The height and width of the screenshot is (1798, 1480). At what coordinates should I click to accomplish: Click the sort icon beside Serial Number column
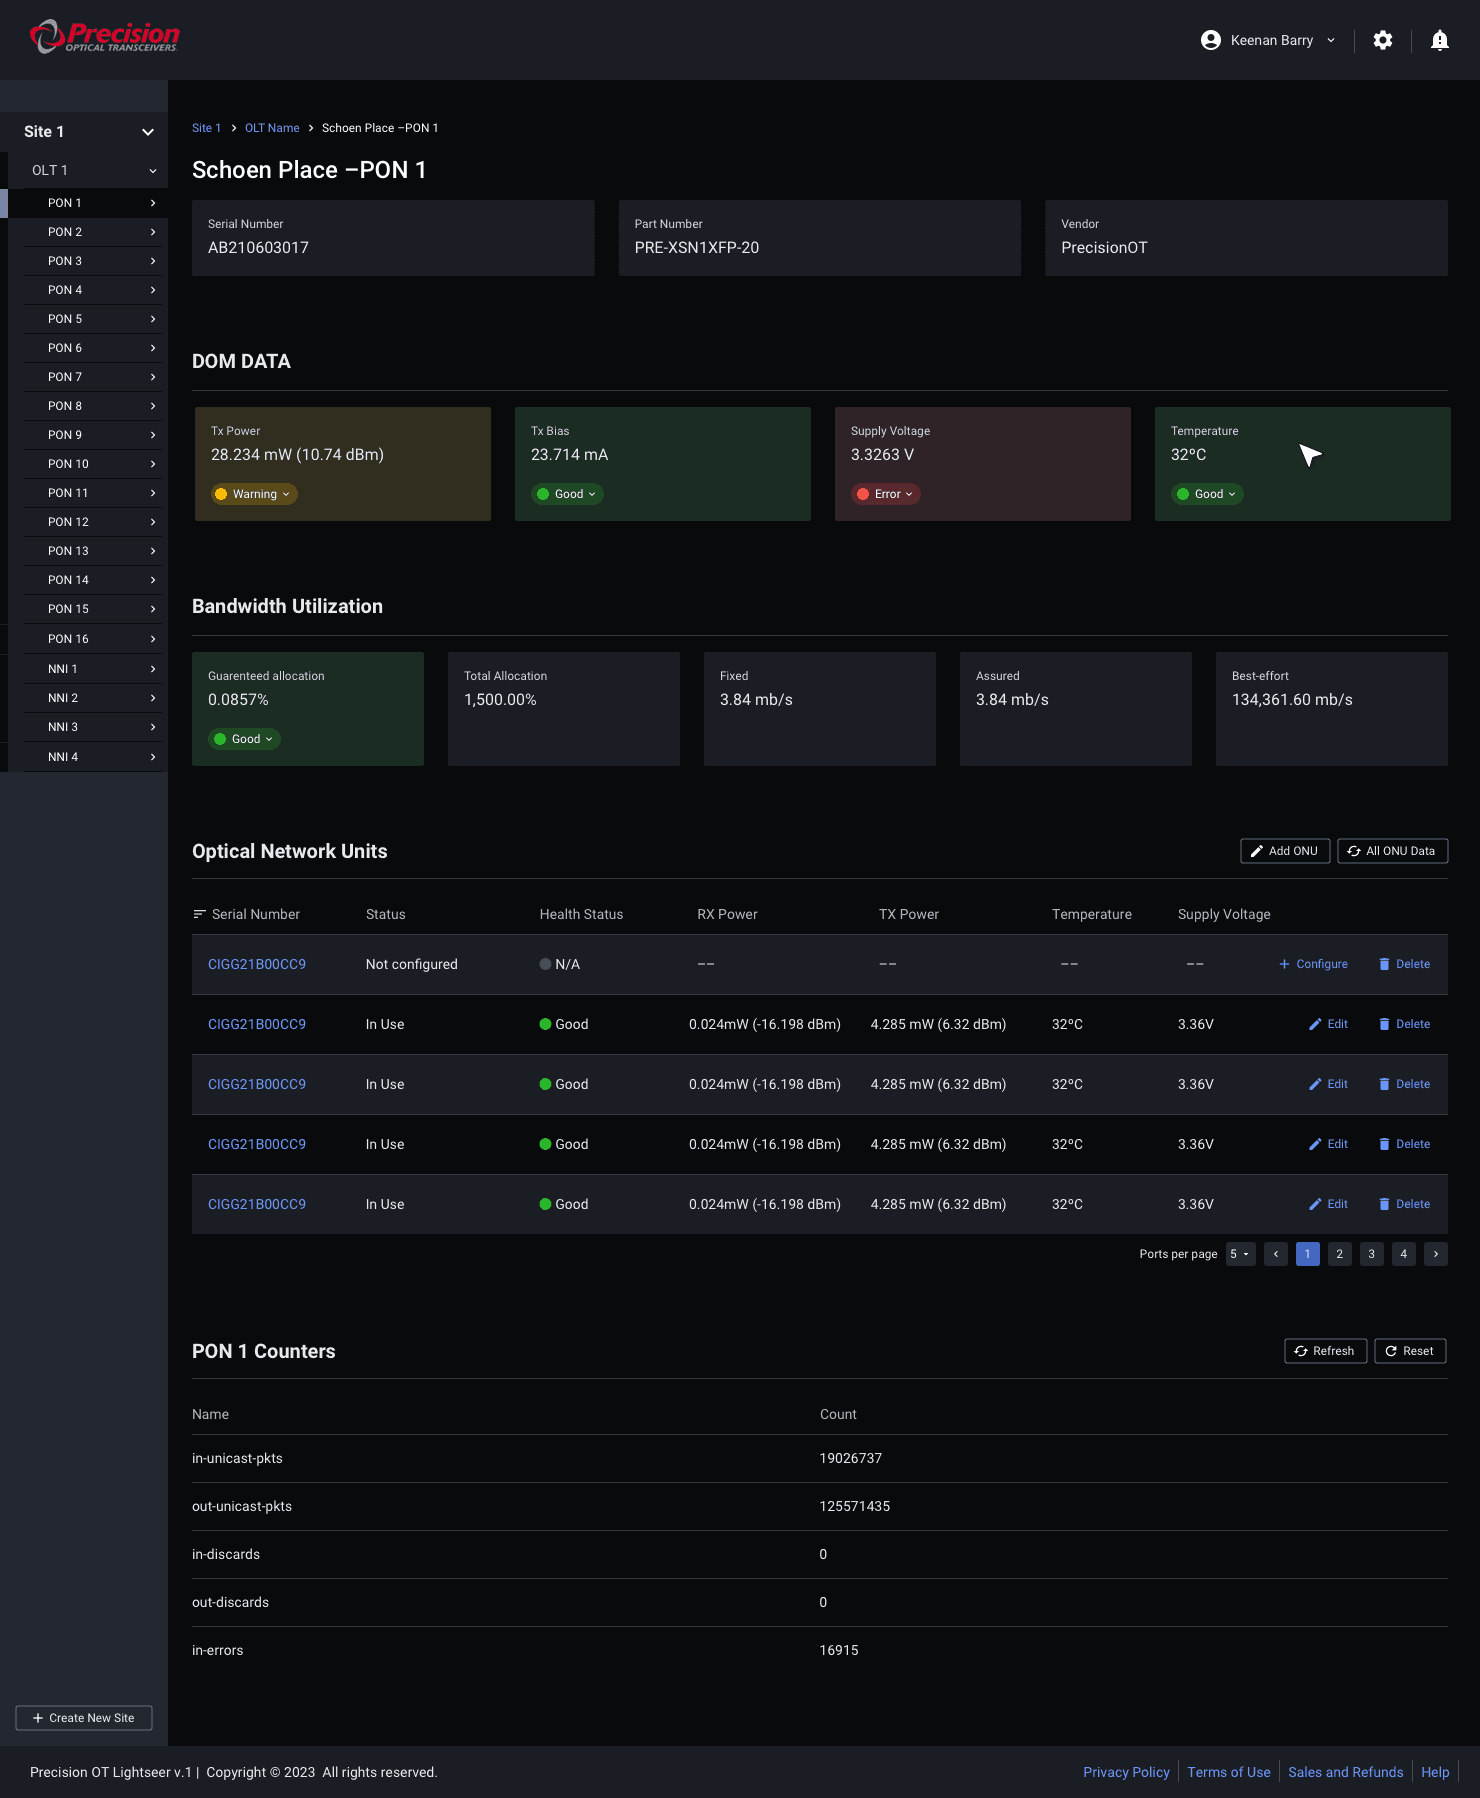[x=199, y=914]
